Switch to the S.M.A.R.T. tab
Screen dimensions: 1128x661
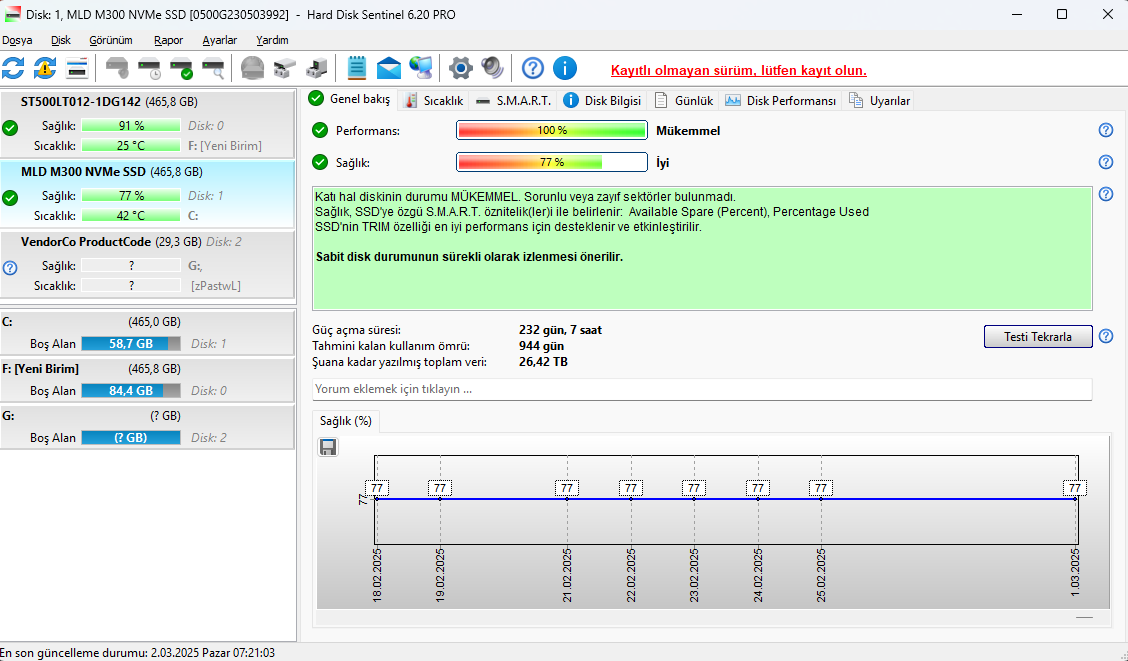tap(514, 101)
